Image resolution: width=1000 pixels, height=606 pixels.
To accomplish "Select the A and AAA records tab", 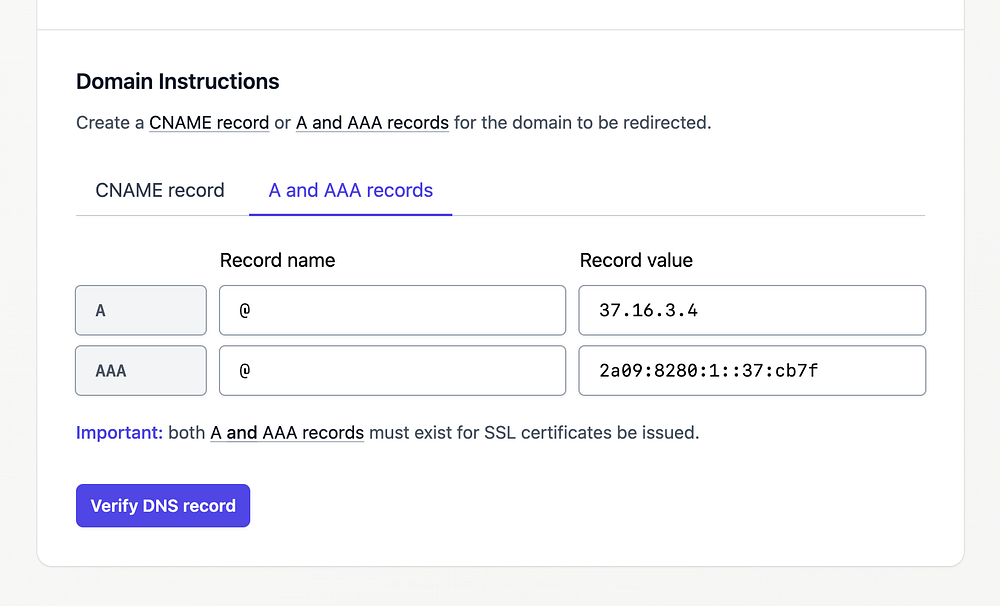I will tap(351, 190).
